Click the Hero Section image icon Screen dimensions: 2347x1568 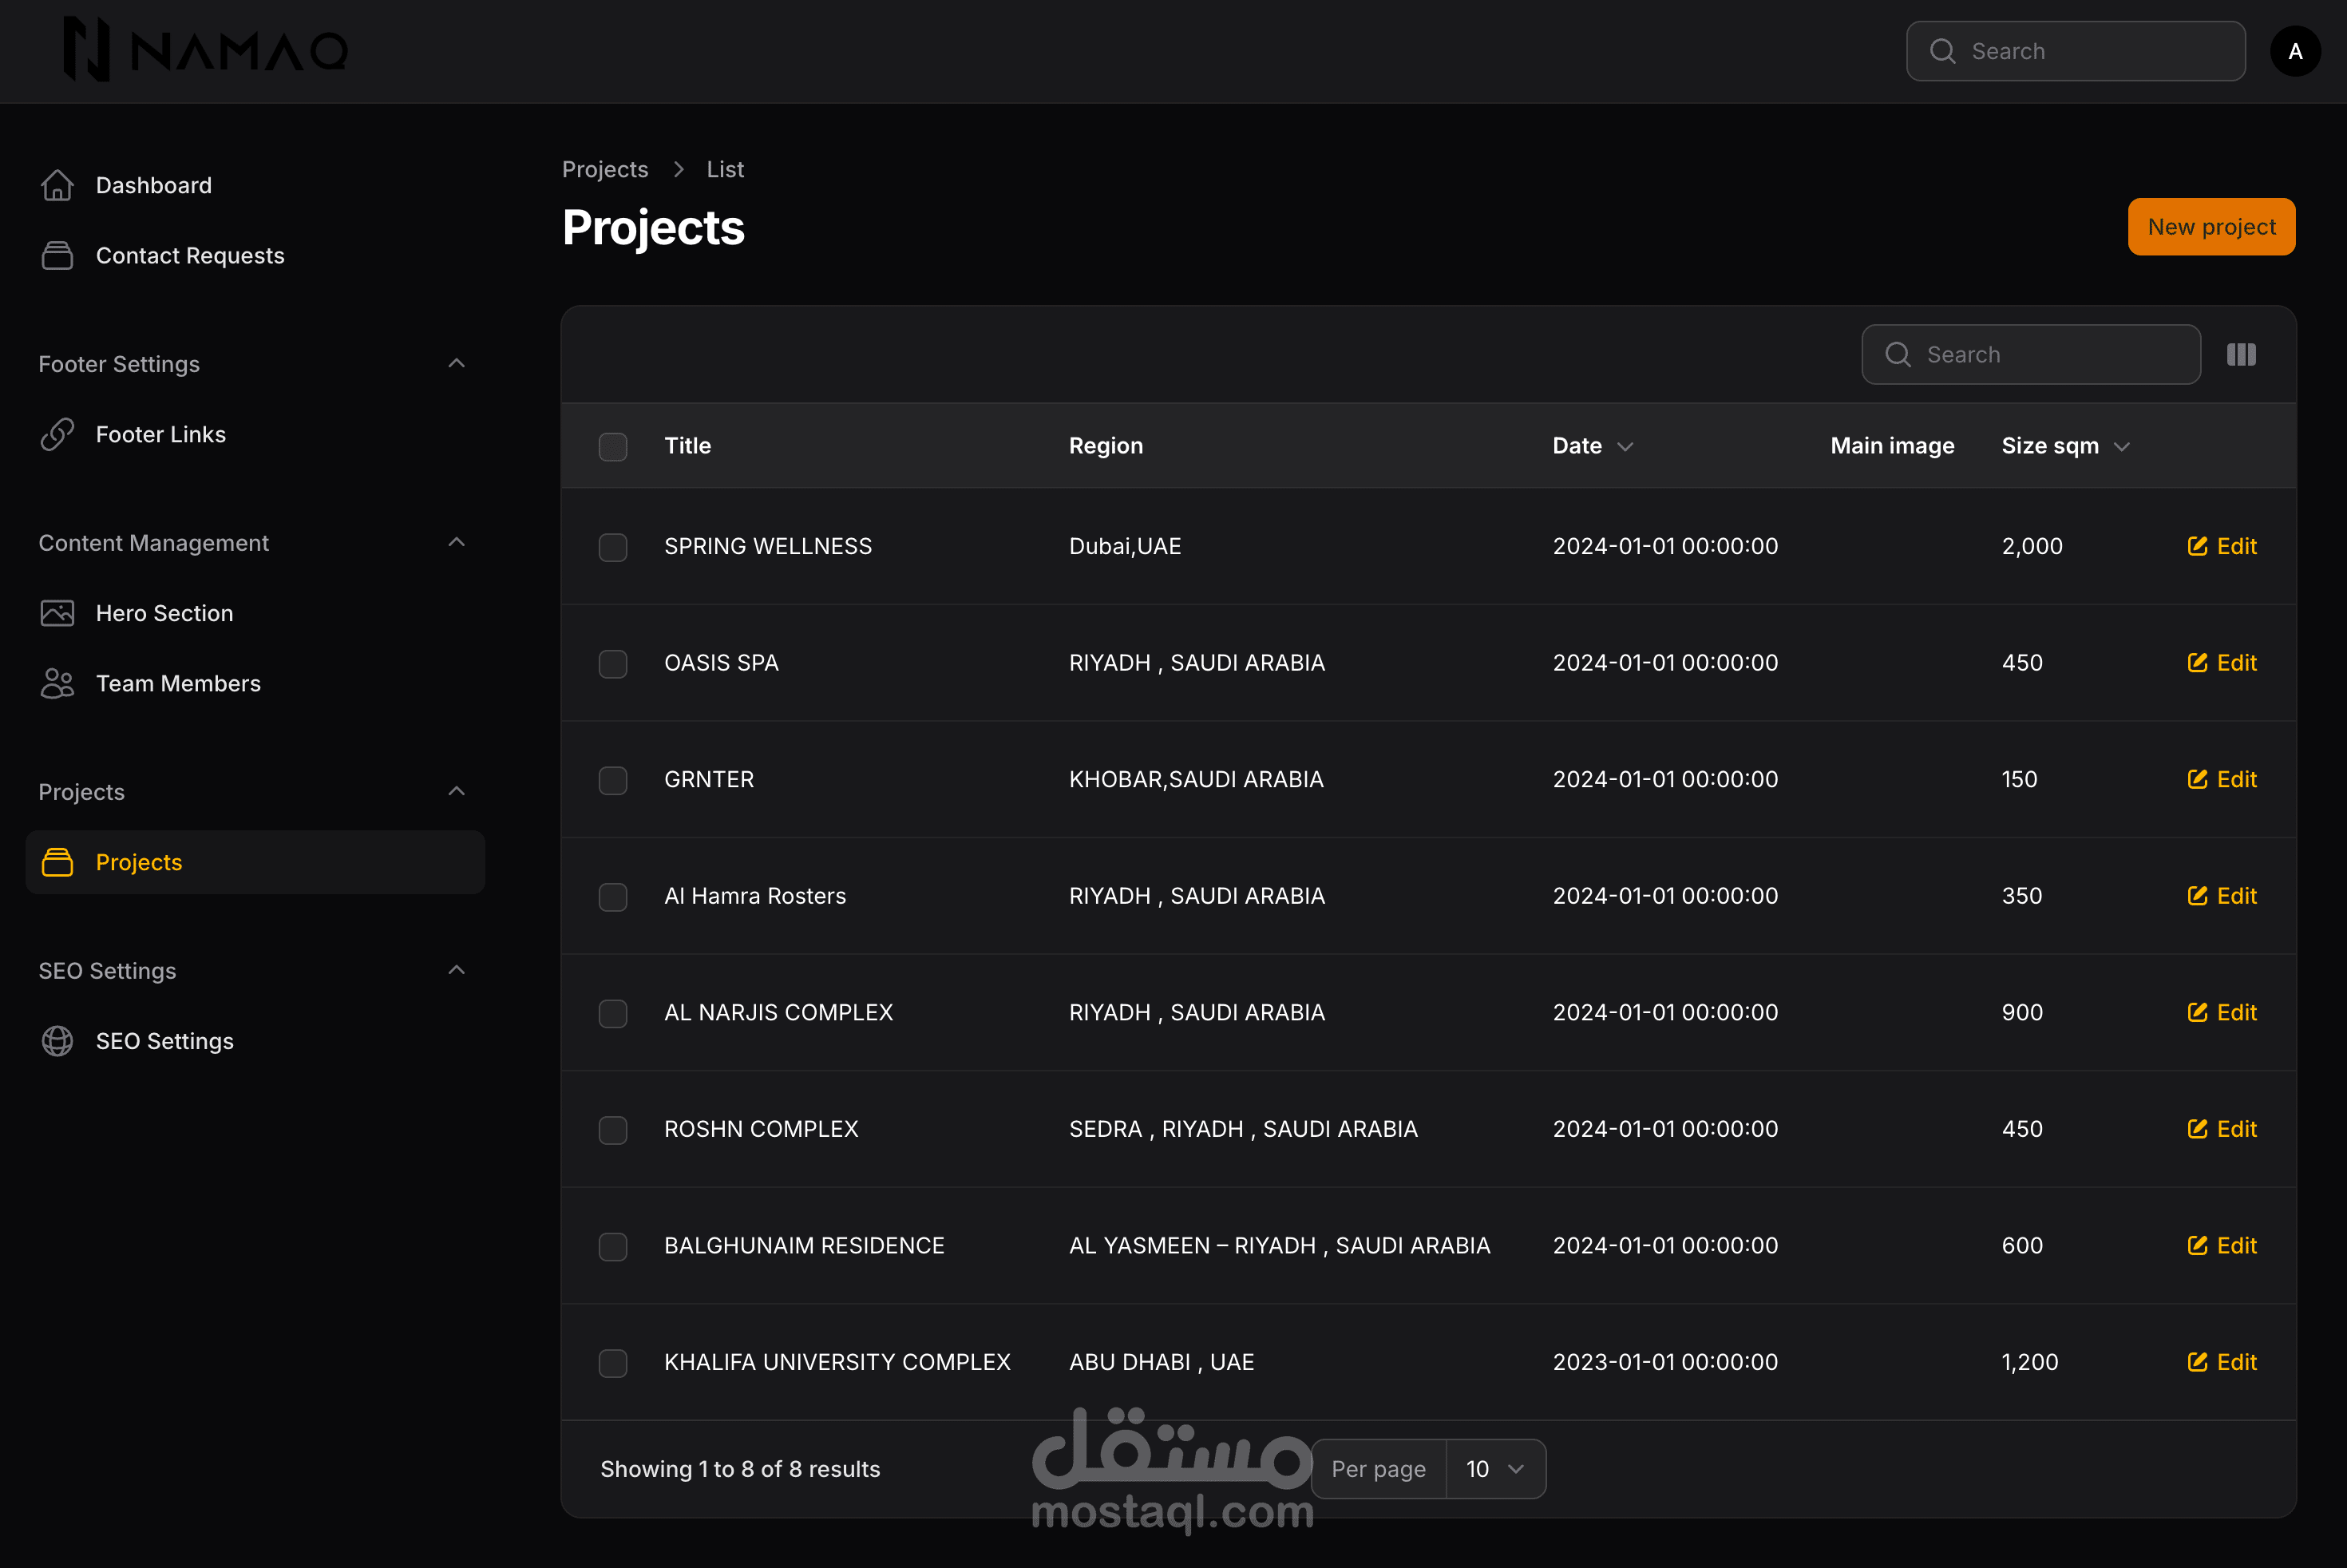57,613
